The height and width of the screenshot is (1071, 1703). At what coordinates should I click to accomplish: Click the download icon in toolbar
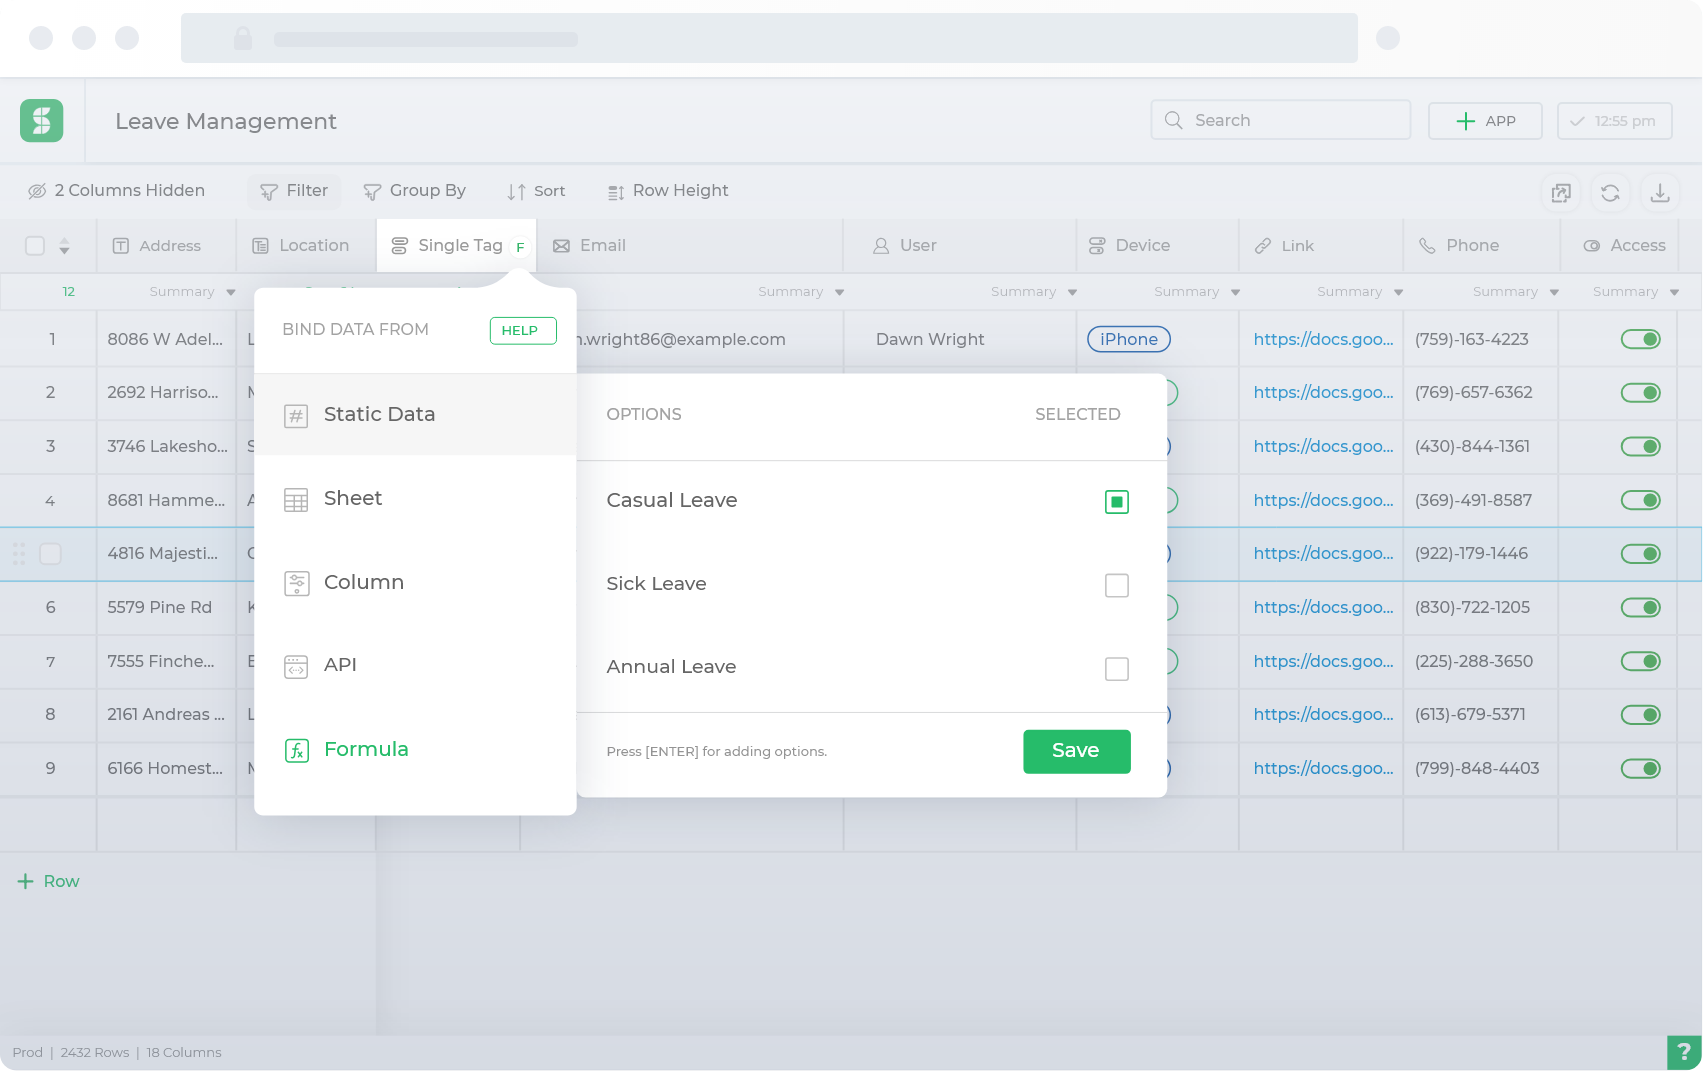point(1660,193)
